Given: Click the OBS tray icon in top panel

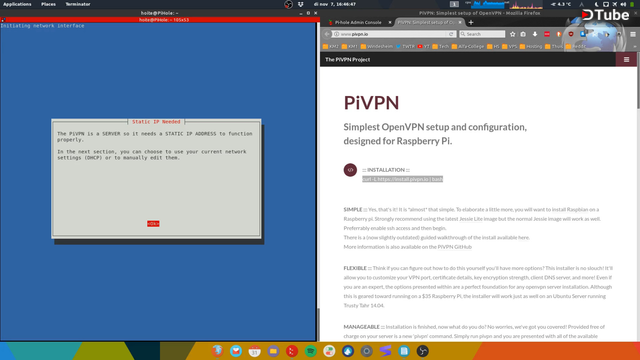Looking at the screenshot, I should [x=289, y=4].
